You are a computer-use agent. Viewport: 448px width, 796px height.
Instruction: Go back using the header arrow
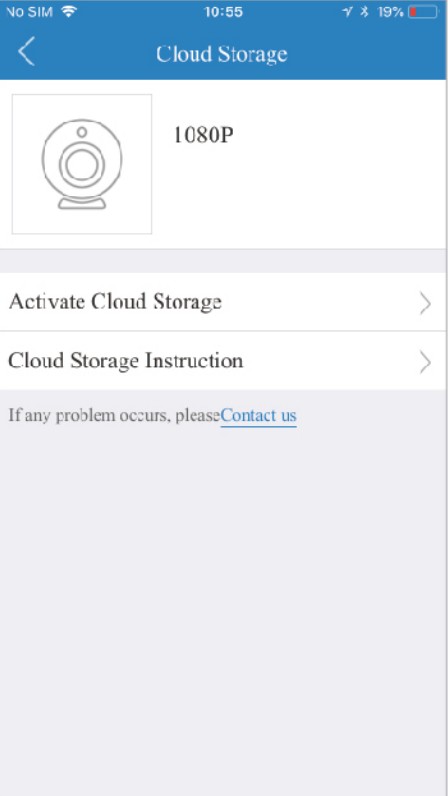[26, 51]
